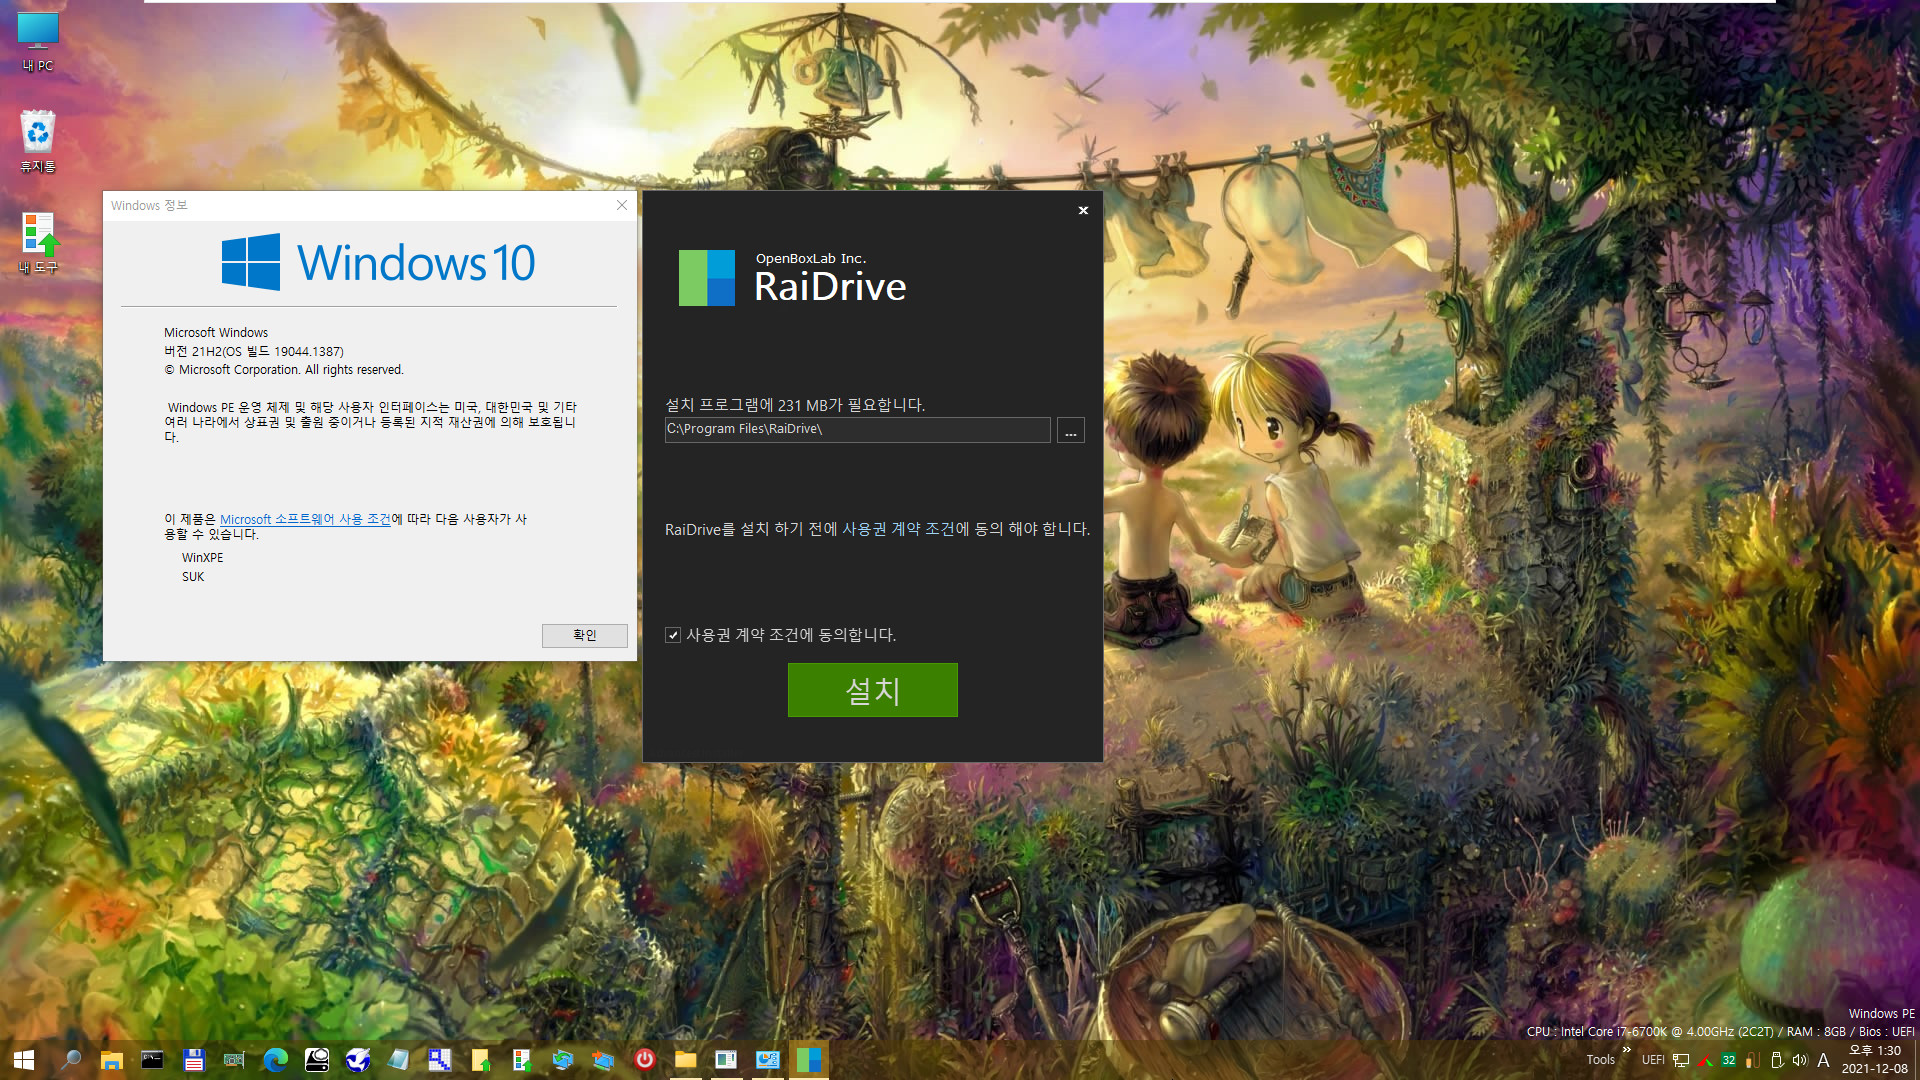Viewport: 1920px width, 1080px height.
Task: Open the disk drive utility taskbar icon
Action: pos(317,1059)
